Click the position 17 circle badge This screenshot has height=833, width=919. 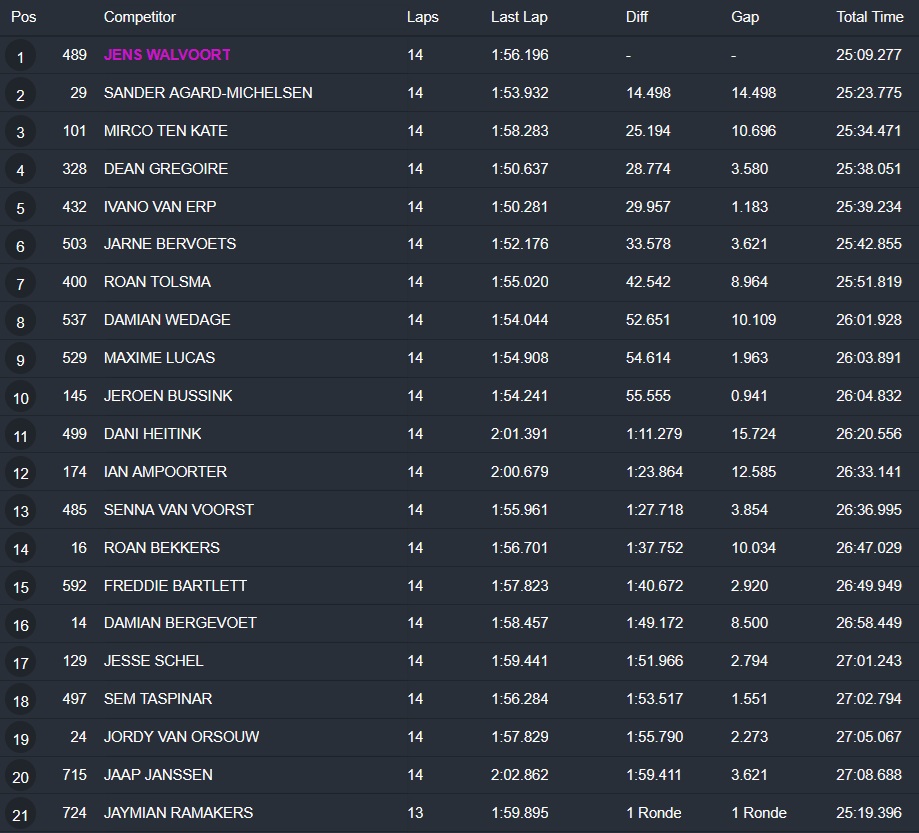tap(20, 662)
